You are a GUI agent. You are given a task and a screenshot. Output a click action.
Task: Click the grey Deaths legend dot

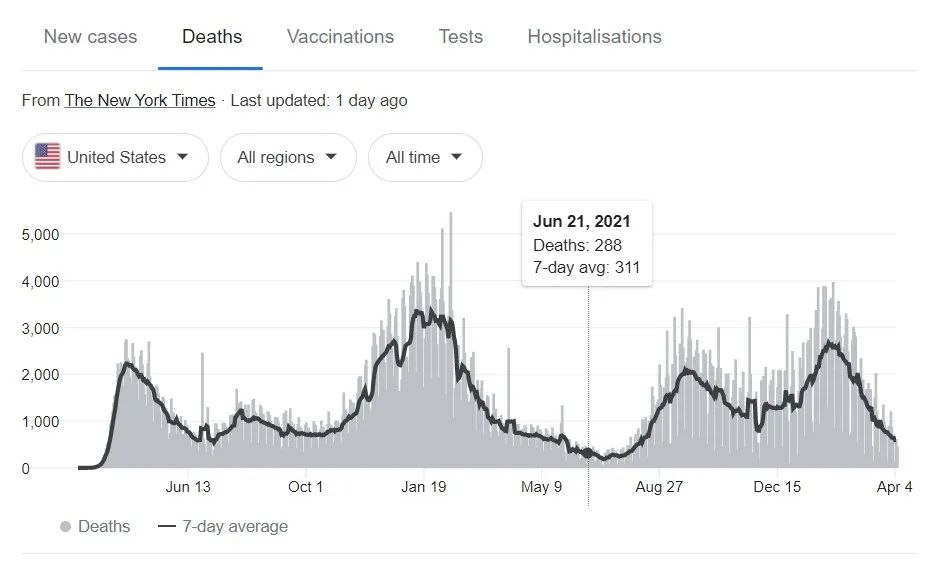[66, 526]
